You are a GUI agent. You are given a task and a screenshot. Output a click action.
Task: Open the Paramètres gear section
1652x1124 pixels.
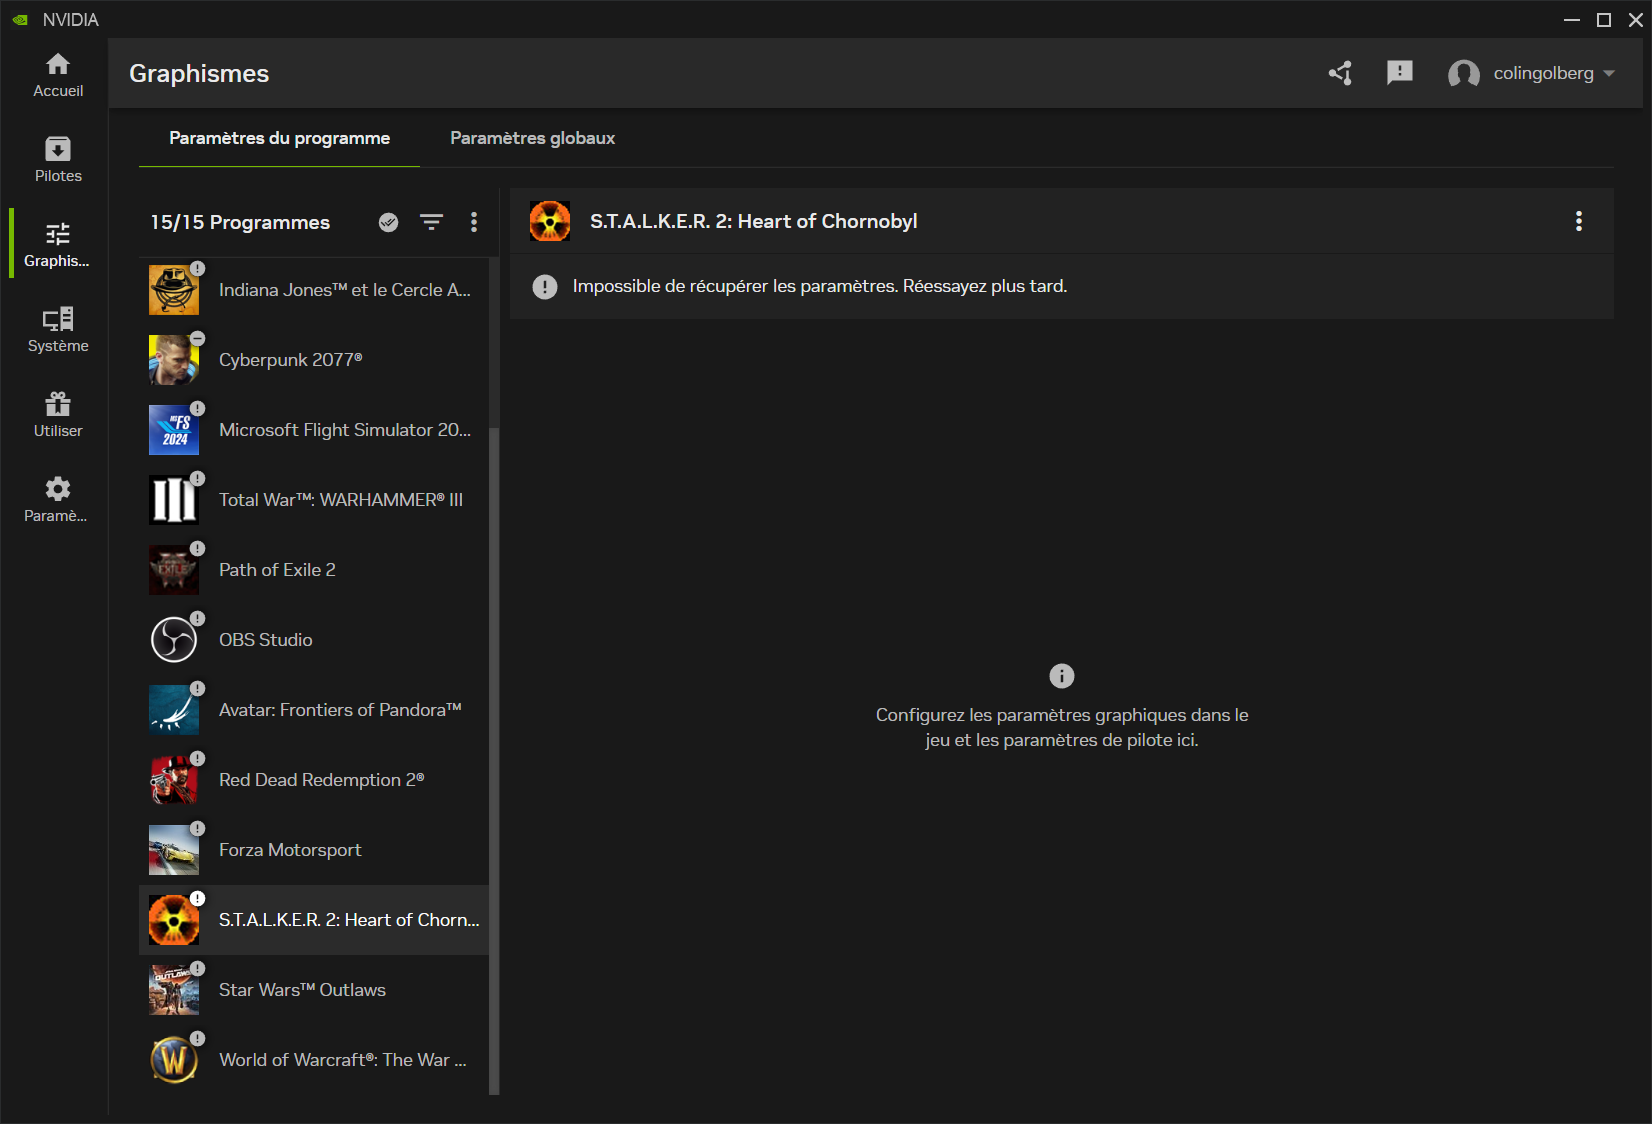(x=58, y=501)
